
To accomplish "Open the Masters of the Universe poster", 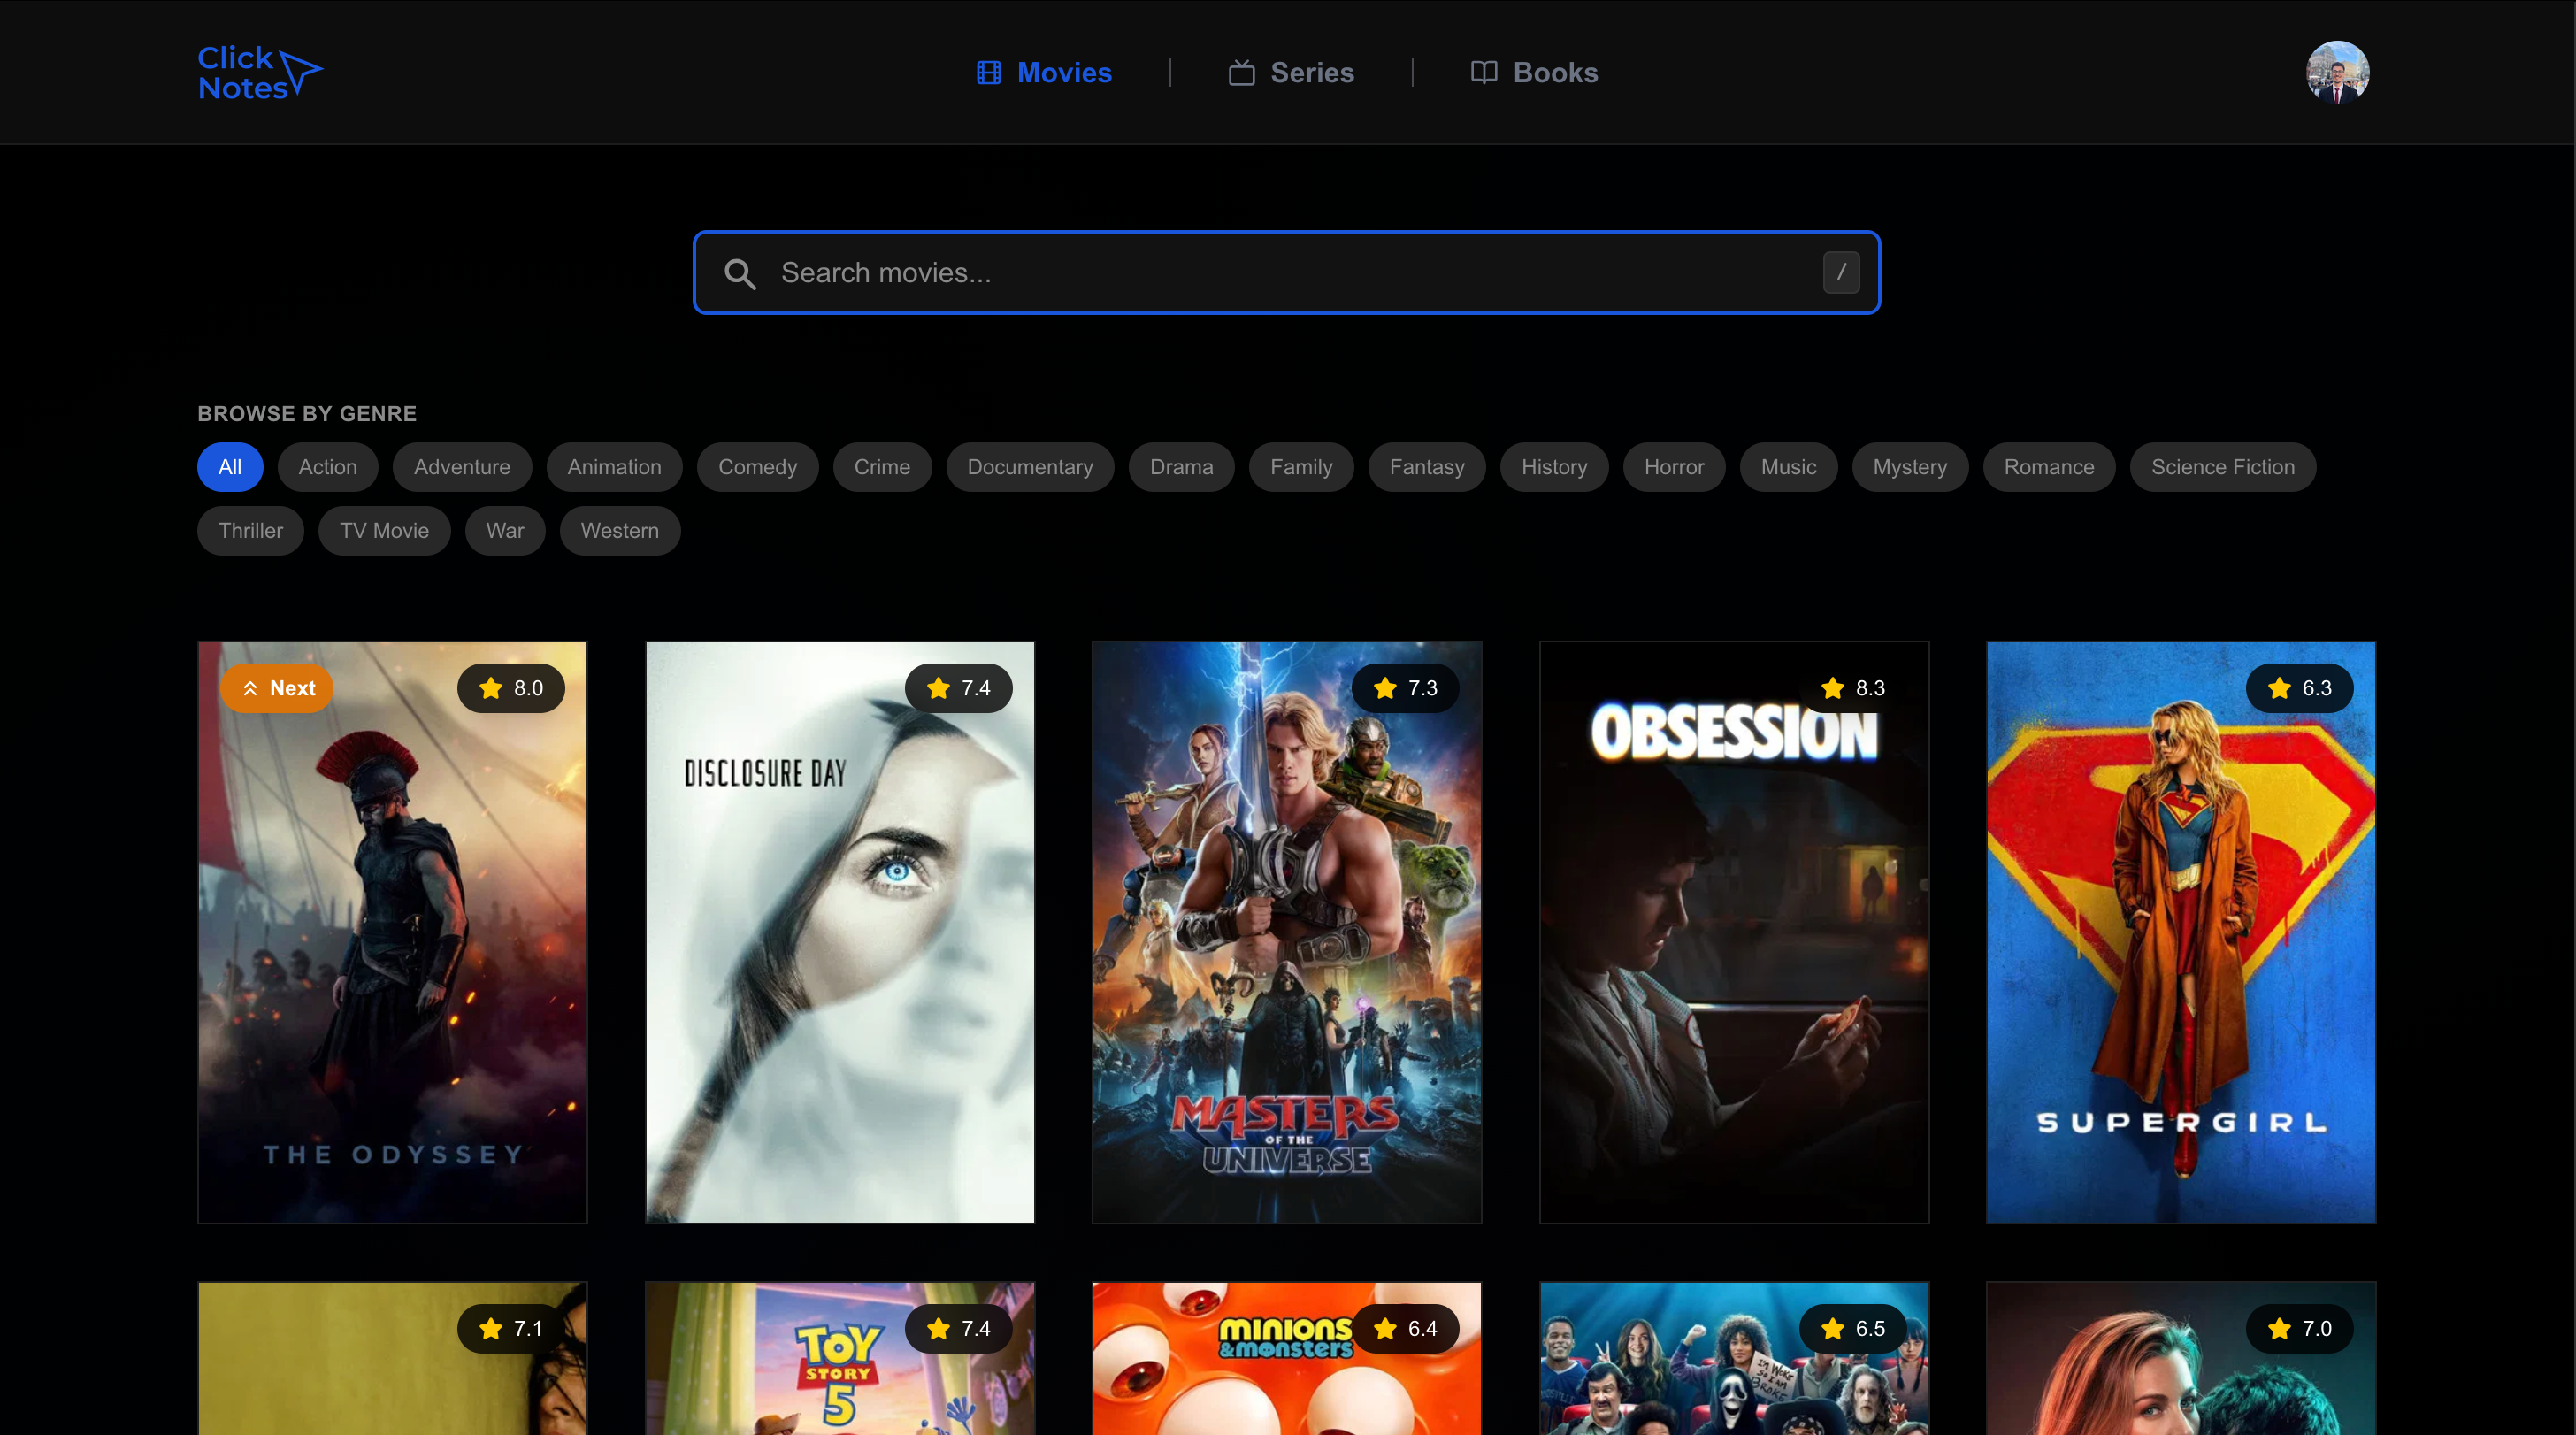I will click(1287, 932).
